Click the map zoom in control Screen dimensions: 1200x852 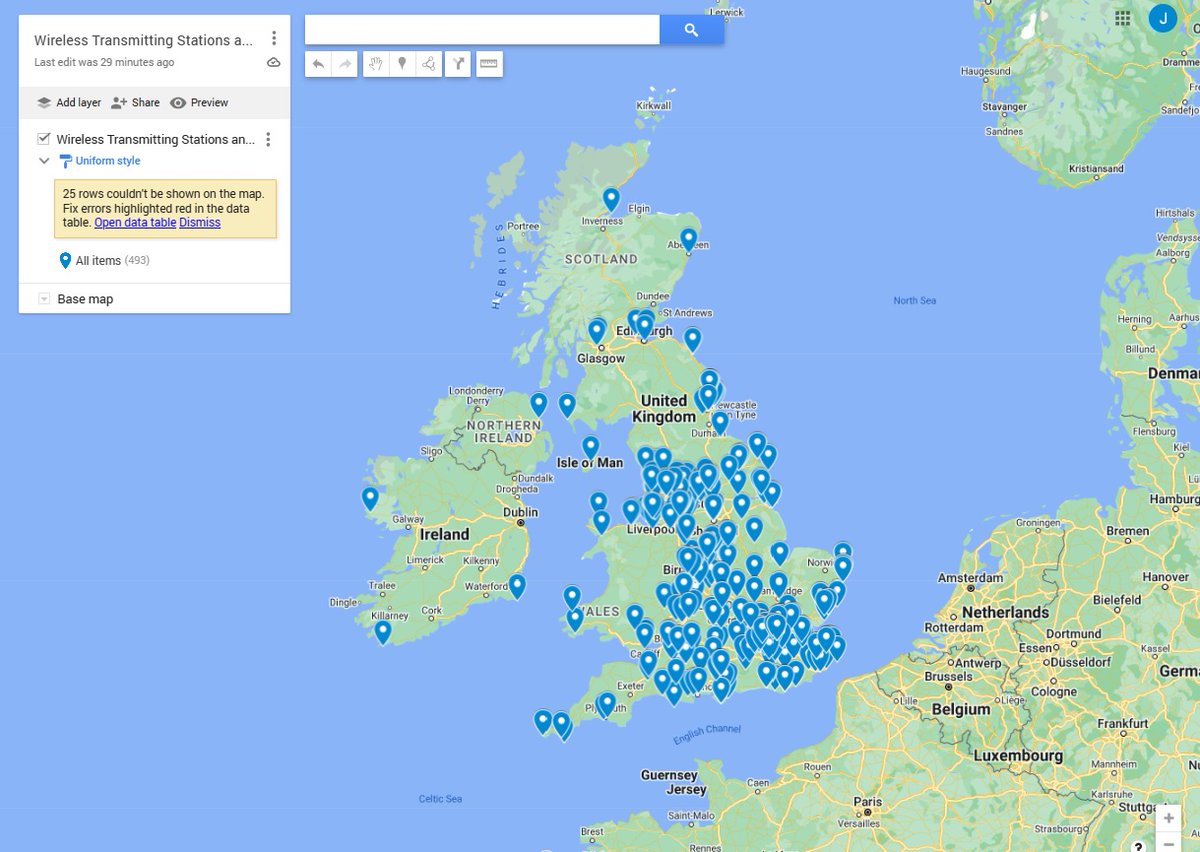coord(1168,817)
